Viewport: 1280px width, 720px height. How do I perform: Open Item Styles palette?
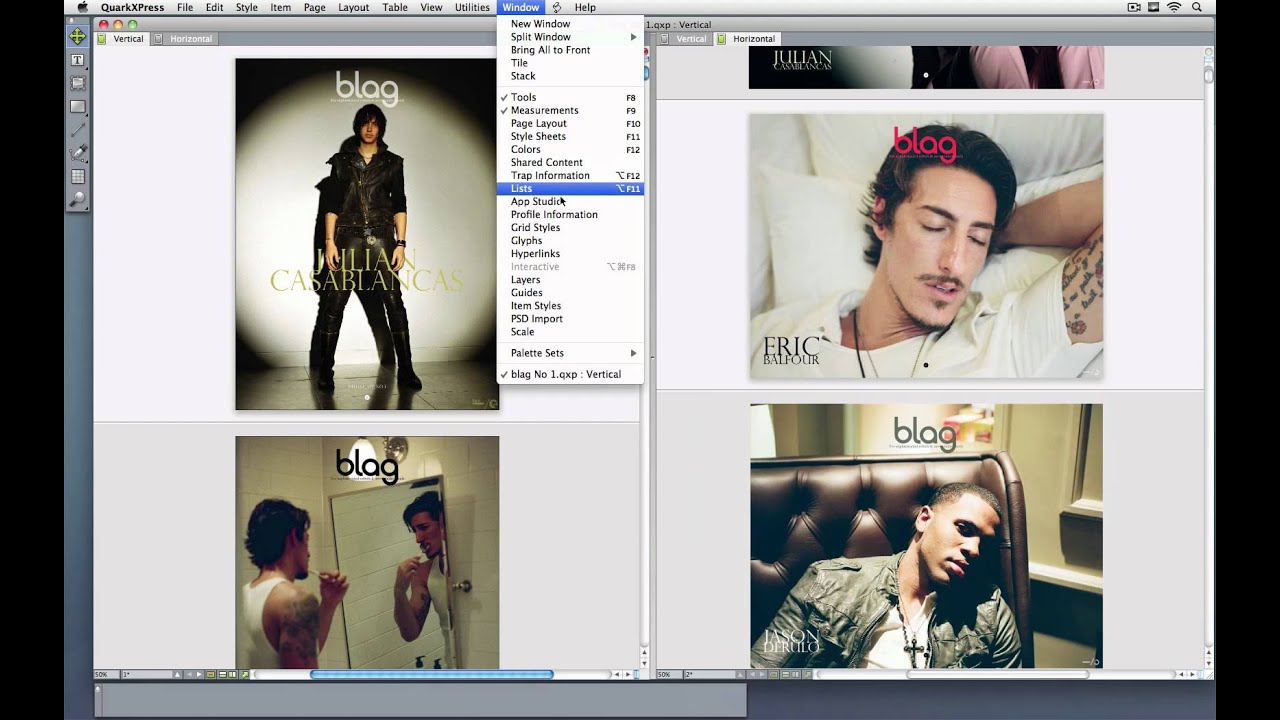tap(570, 306)
